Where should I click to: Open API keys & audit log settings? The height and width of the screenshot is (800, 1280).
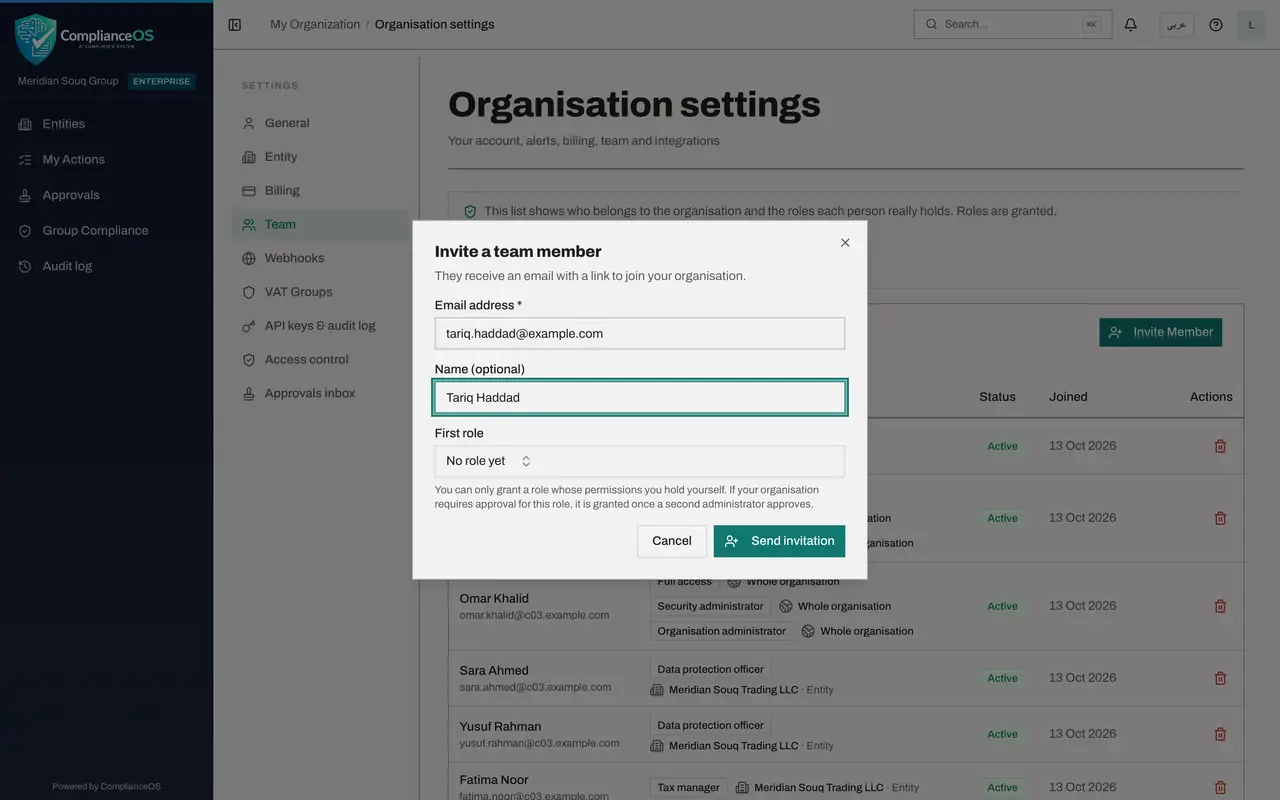point(322,326)
